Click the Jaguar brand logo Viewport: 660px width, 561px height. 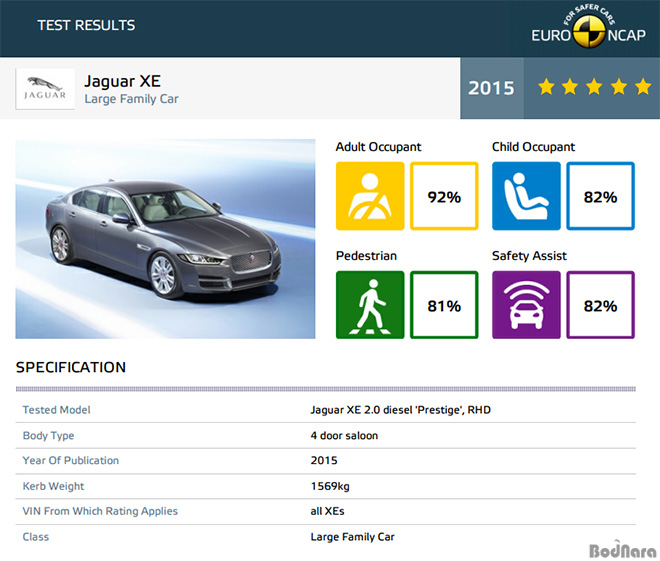(x=45, y=89)
